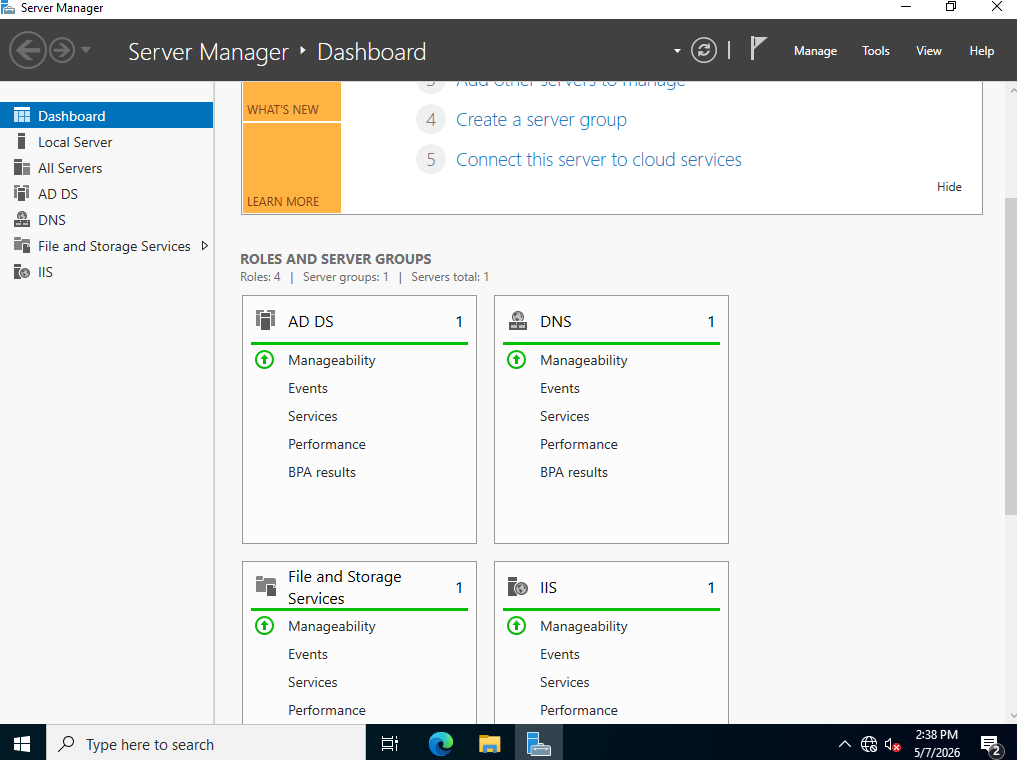Click File and Storage Services sidebar icon

coord(21,245)
